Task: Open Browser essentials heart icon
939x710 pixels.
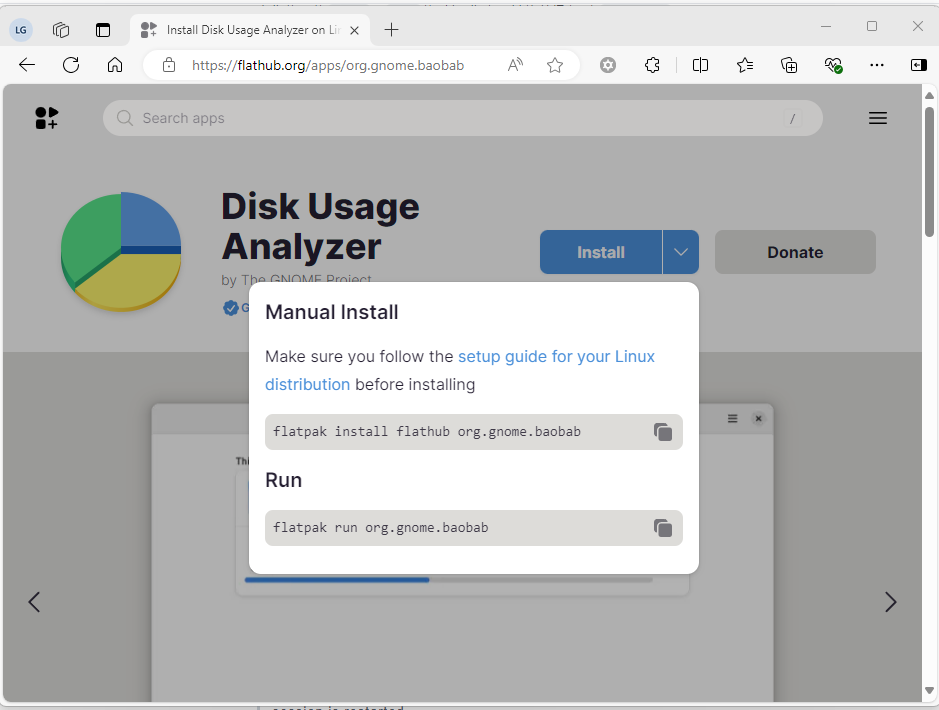Action: tap(833, 65)
